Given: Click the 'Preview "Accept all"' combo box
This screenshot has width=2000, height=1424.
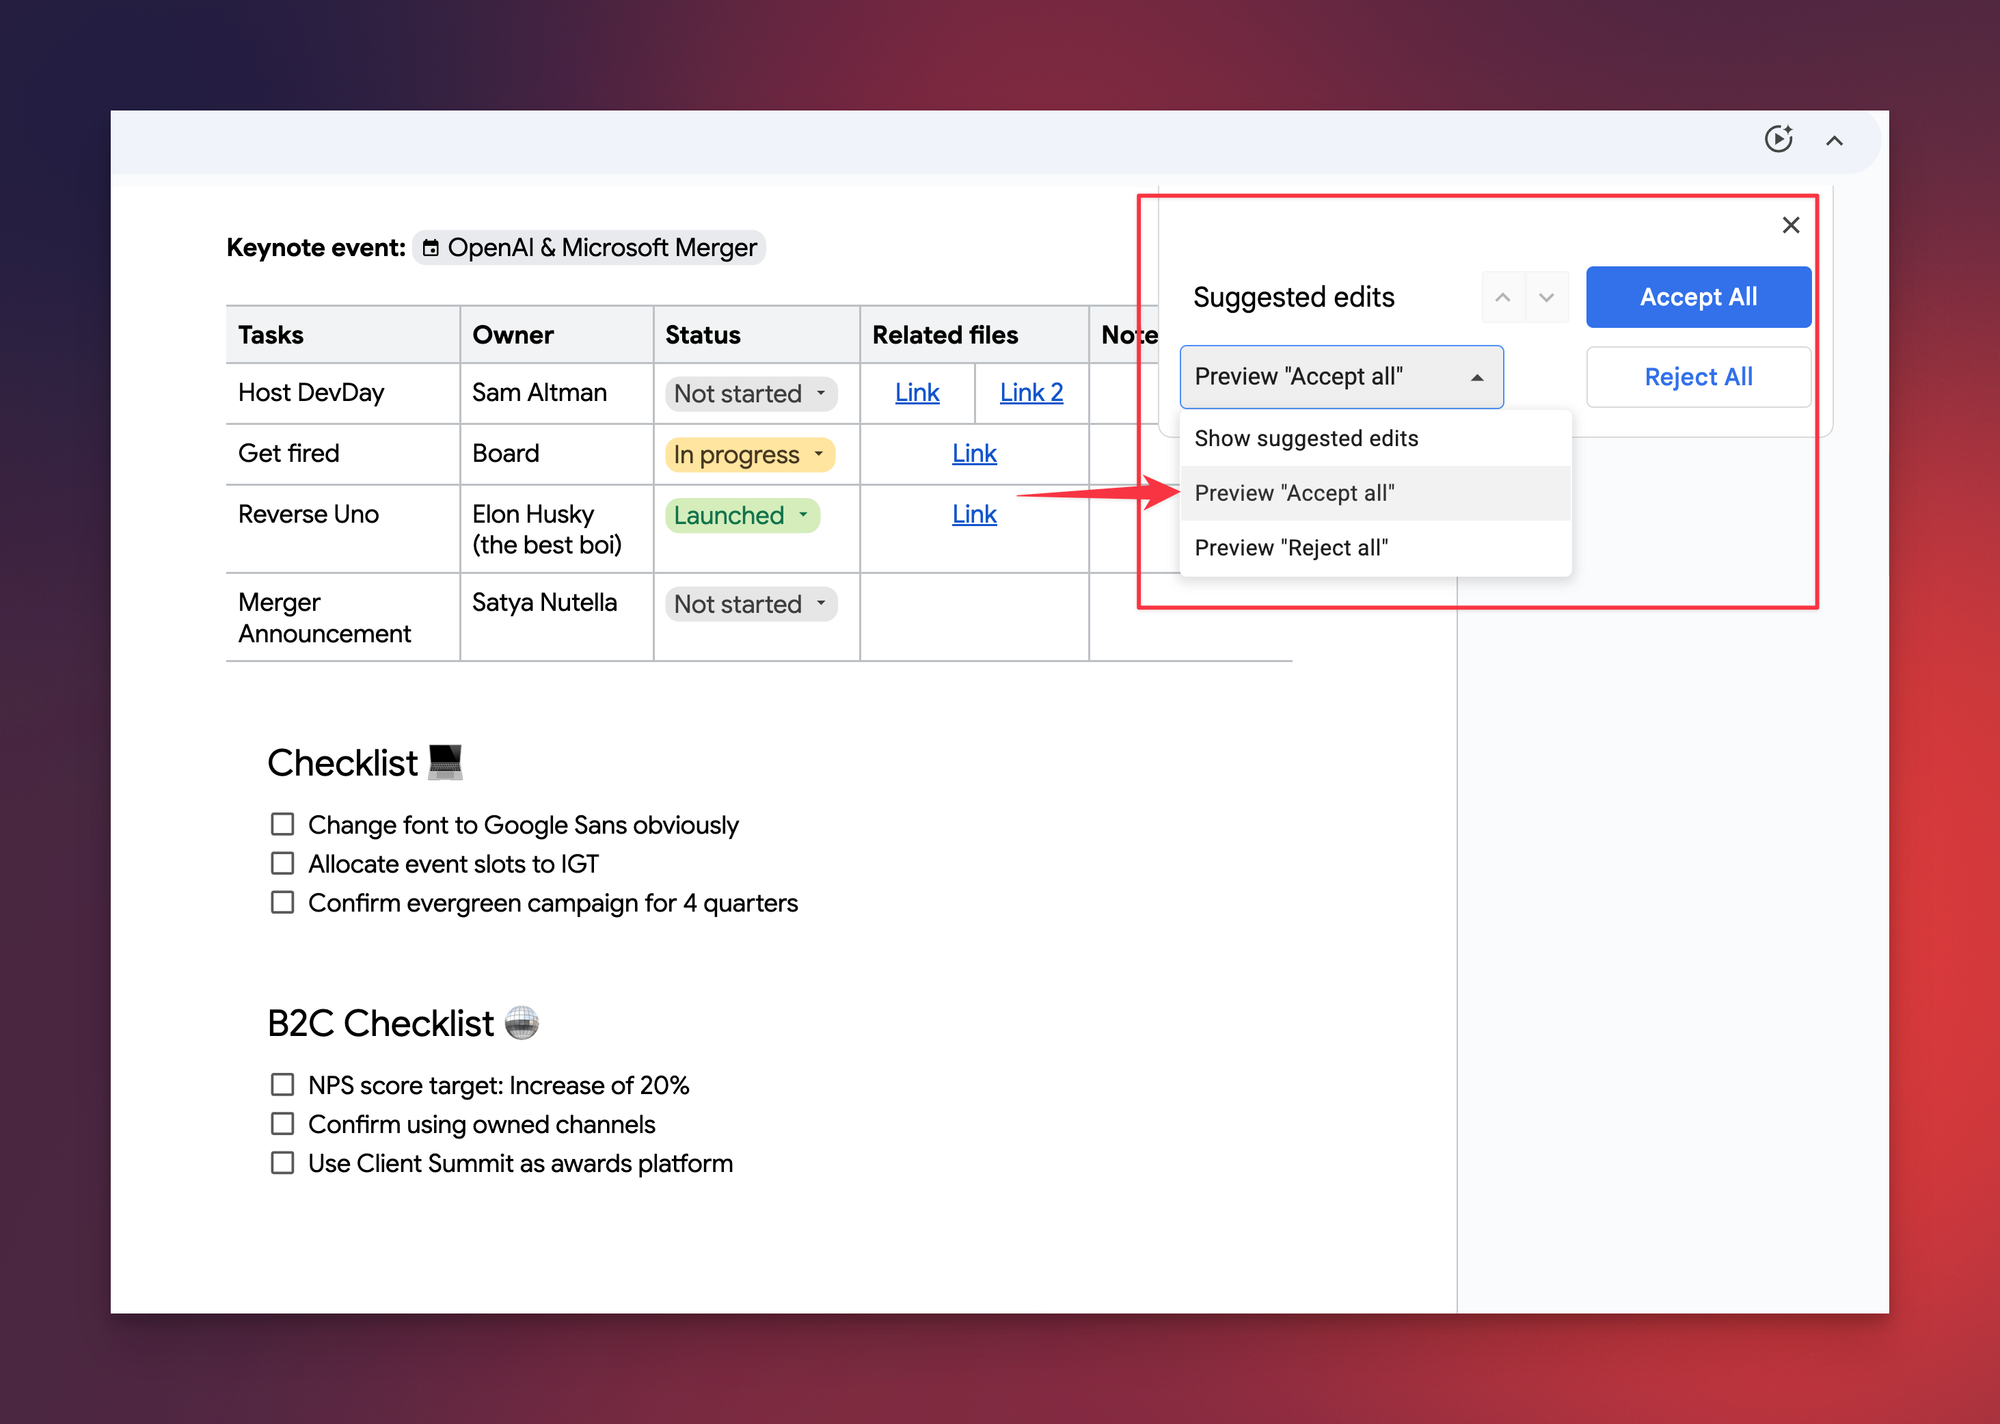Looking at the screenshot, I should pos(1340,377).
